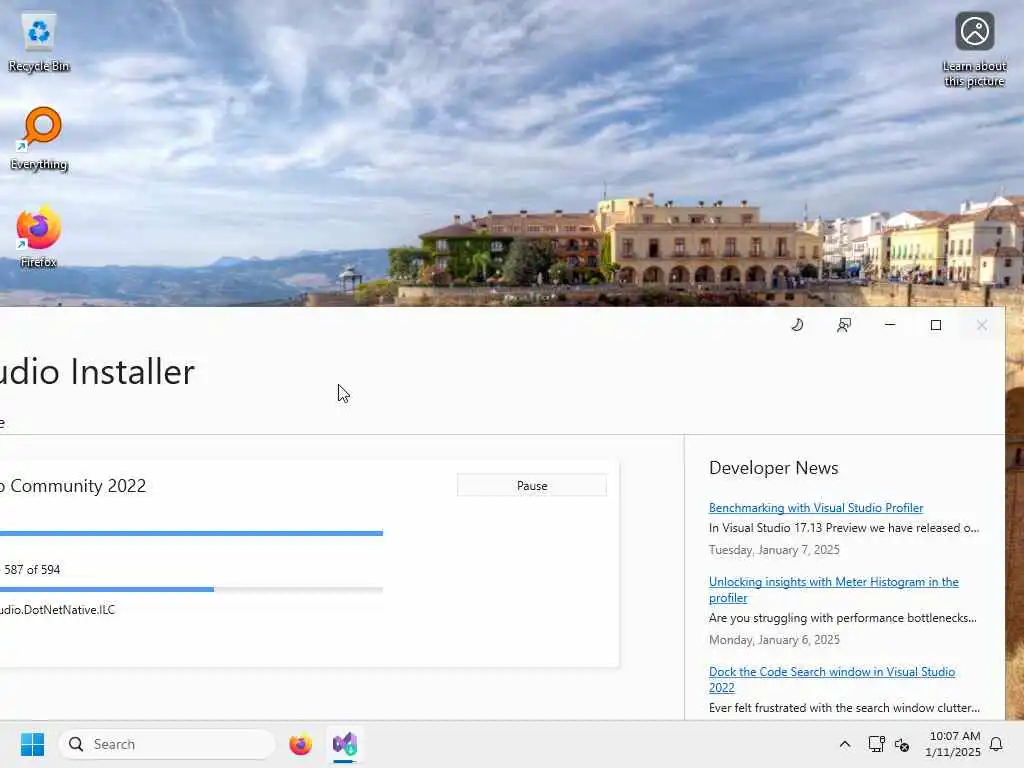This screenshot has width=1024, height=768.
Task: Click the package install progress bar
Action: (x=191, y=589)
